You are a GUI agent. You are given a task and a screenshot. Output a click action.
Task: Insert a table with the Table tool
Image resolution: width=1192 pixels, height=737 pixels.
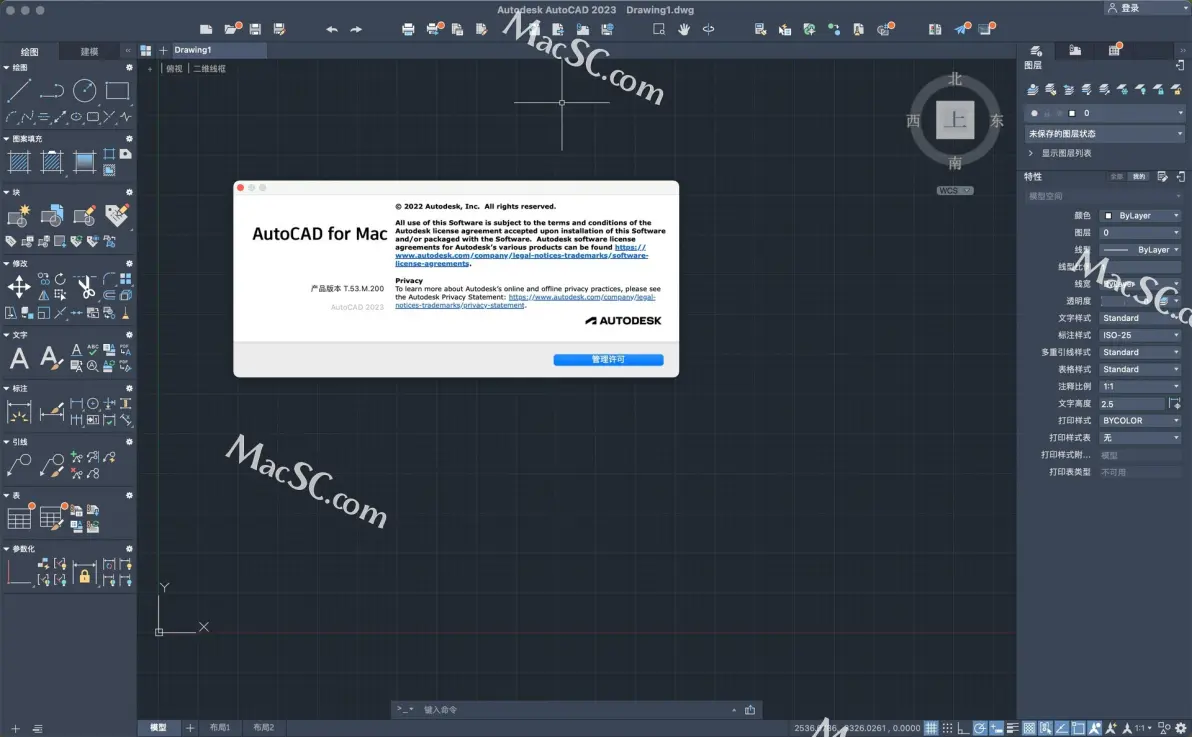(x=19, y=518)
